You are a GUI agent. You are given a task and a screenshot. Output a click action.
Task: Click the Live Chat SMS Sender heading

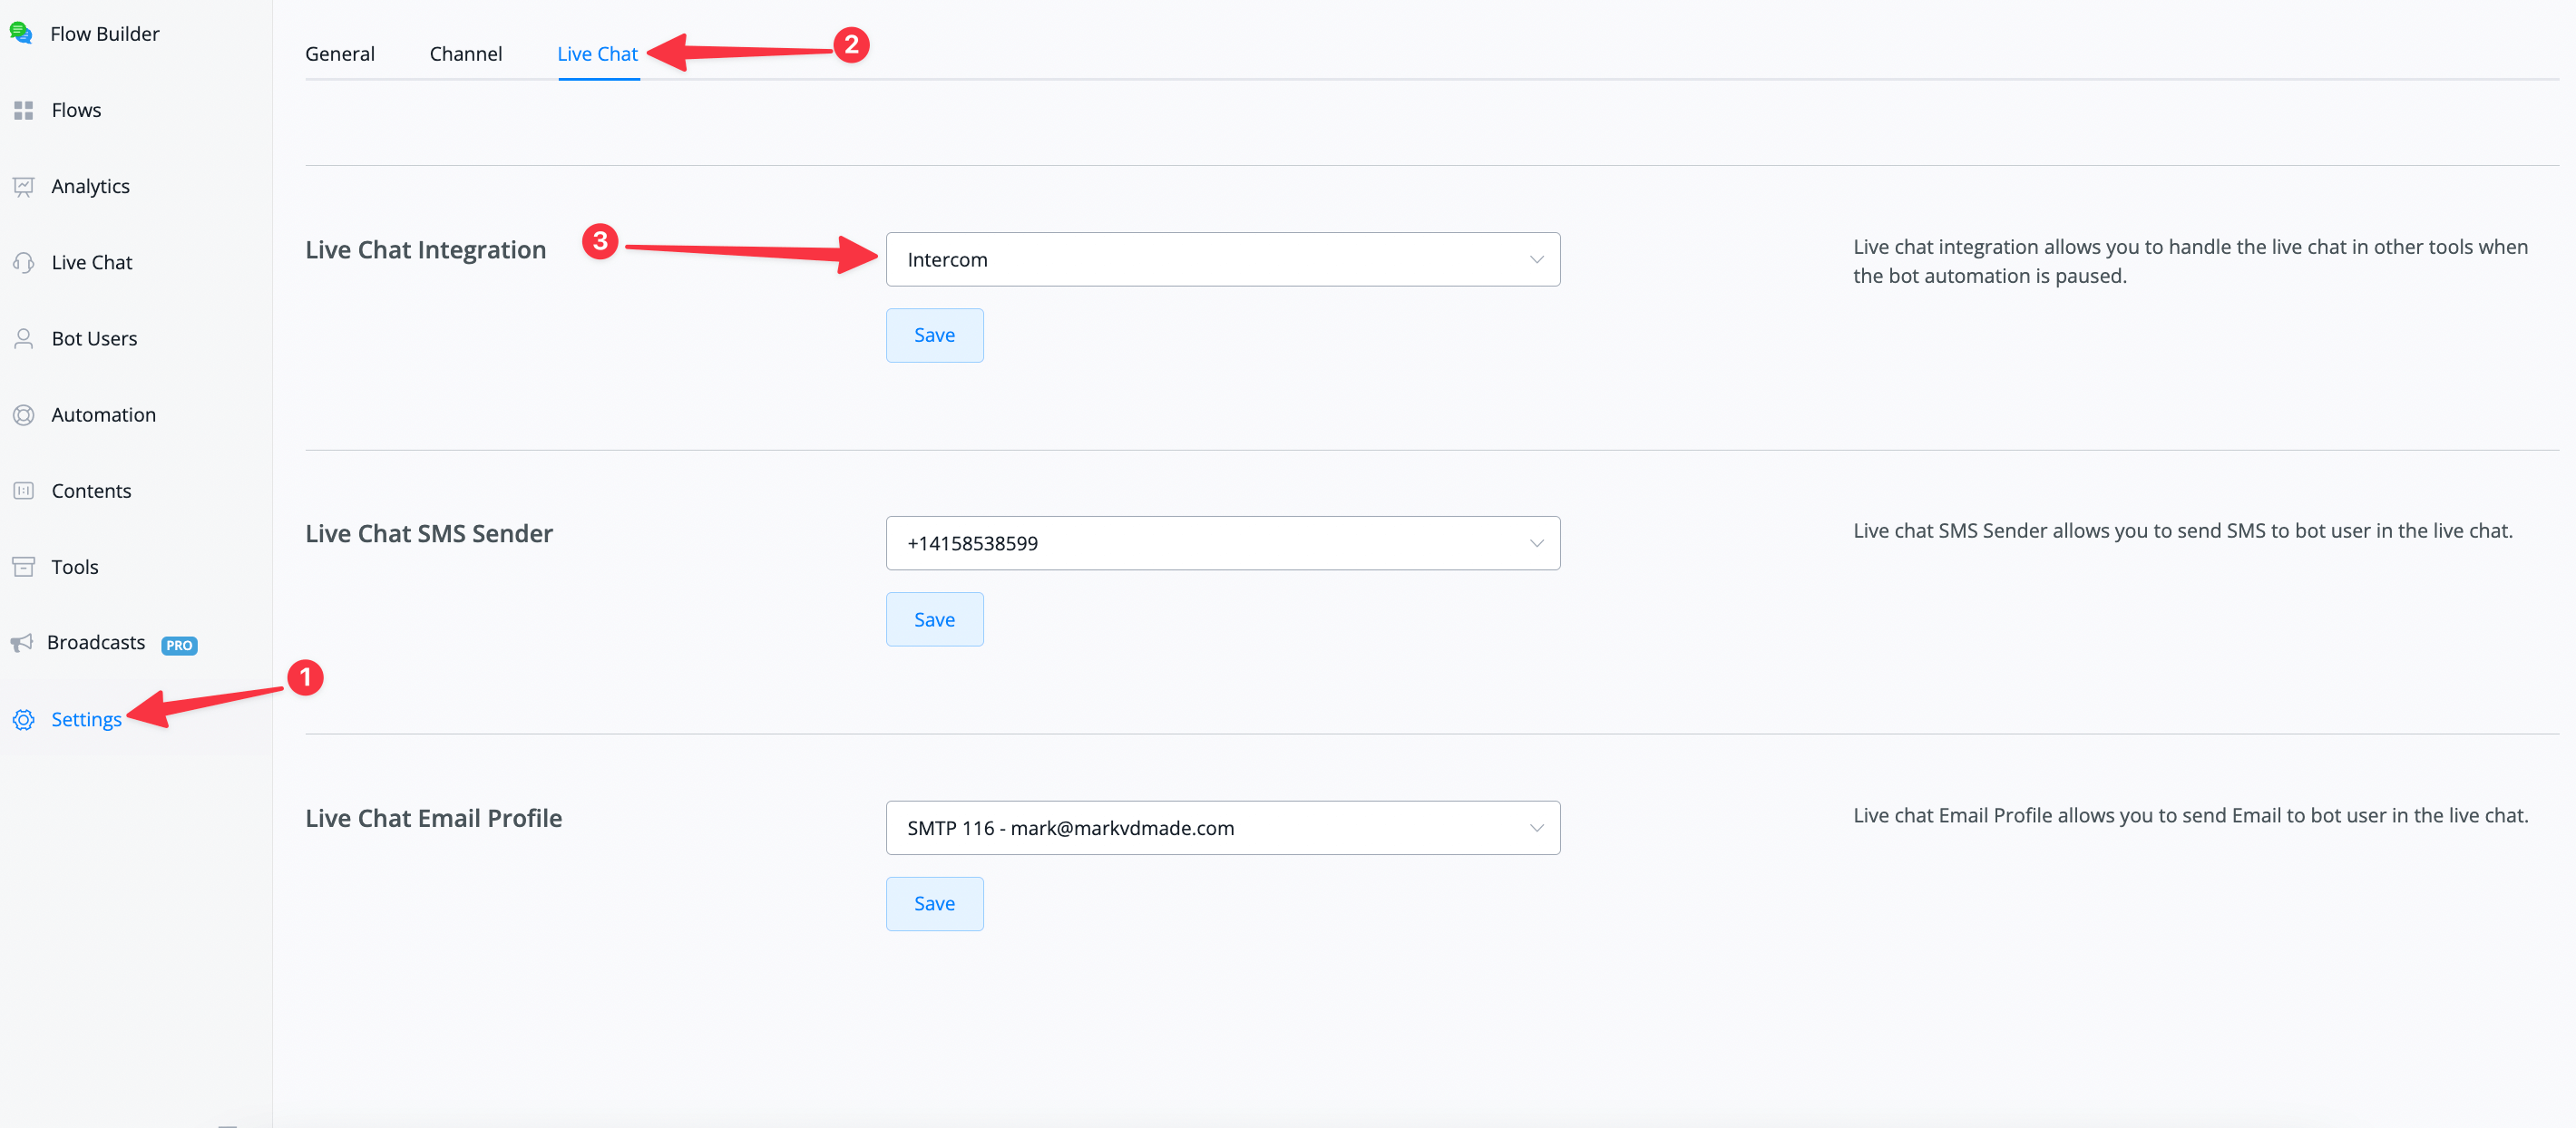[x=429, y=534]
